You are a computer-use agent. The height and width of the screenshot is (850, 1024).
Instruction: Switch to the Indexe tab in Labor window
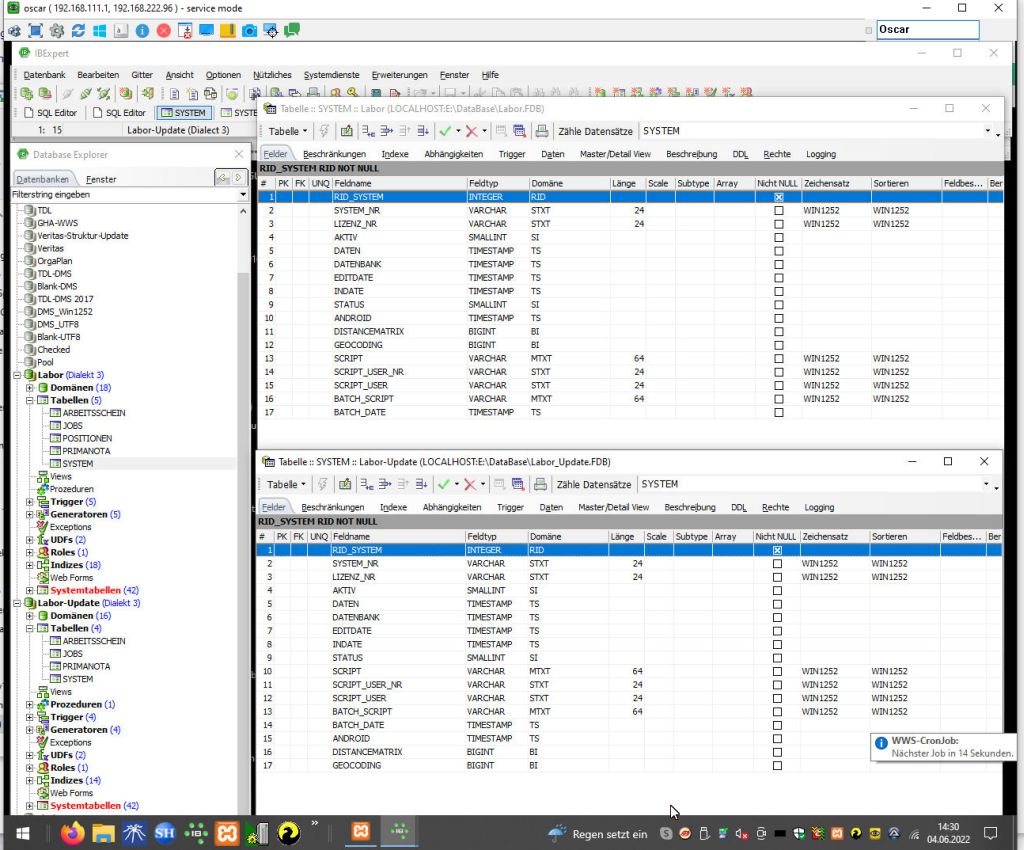click(x=395, y=154)
